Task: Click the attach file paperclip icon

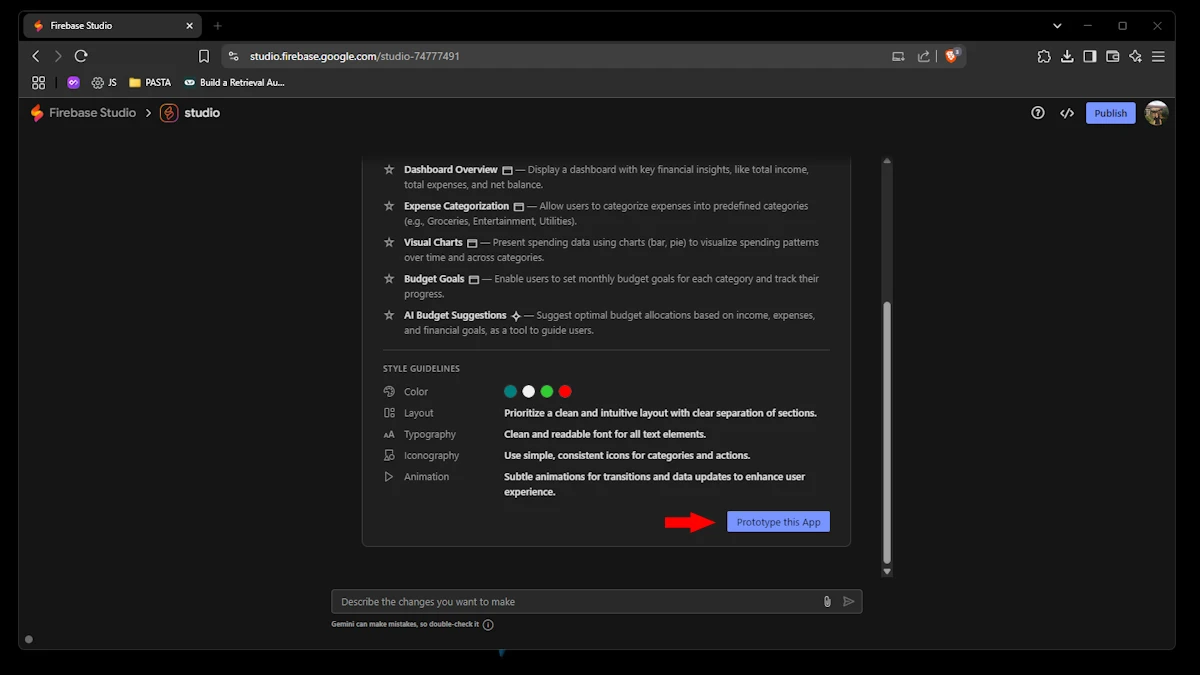Action: (827, 601)
